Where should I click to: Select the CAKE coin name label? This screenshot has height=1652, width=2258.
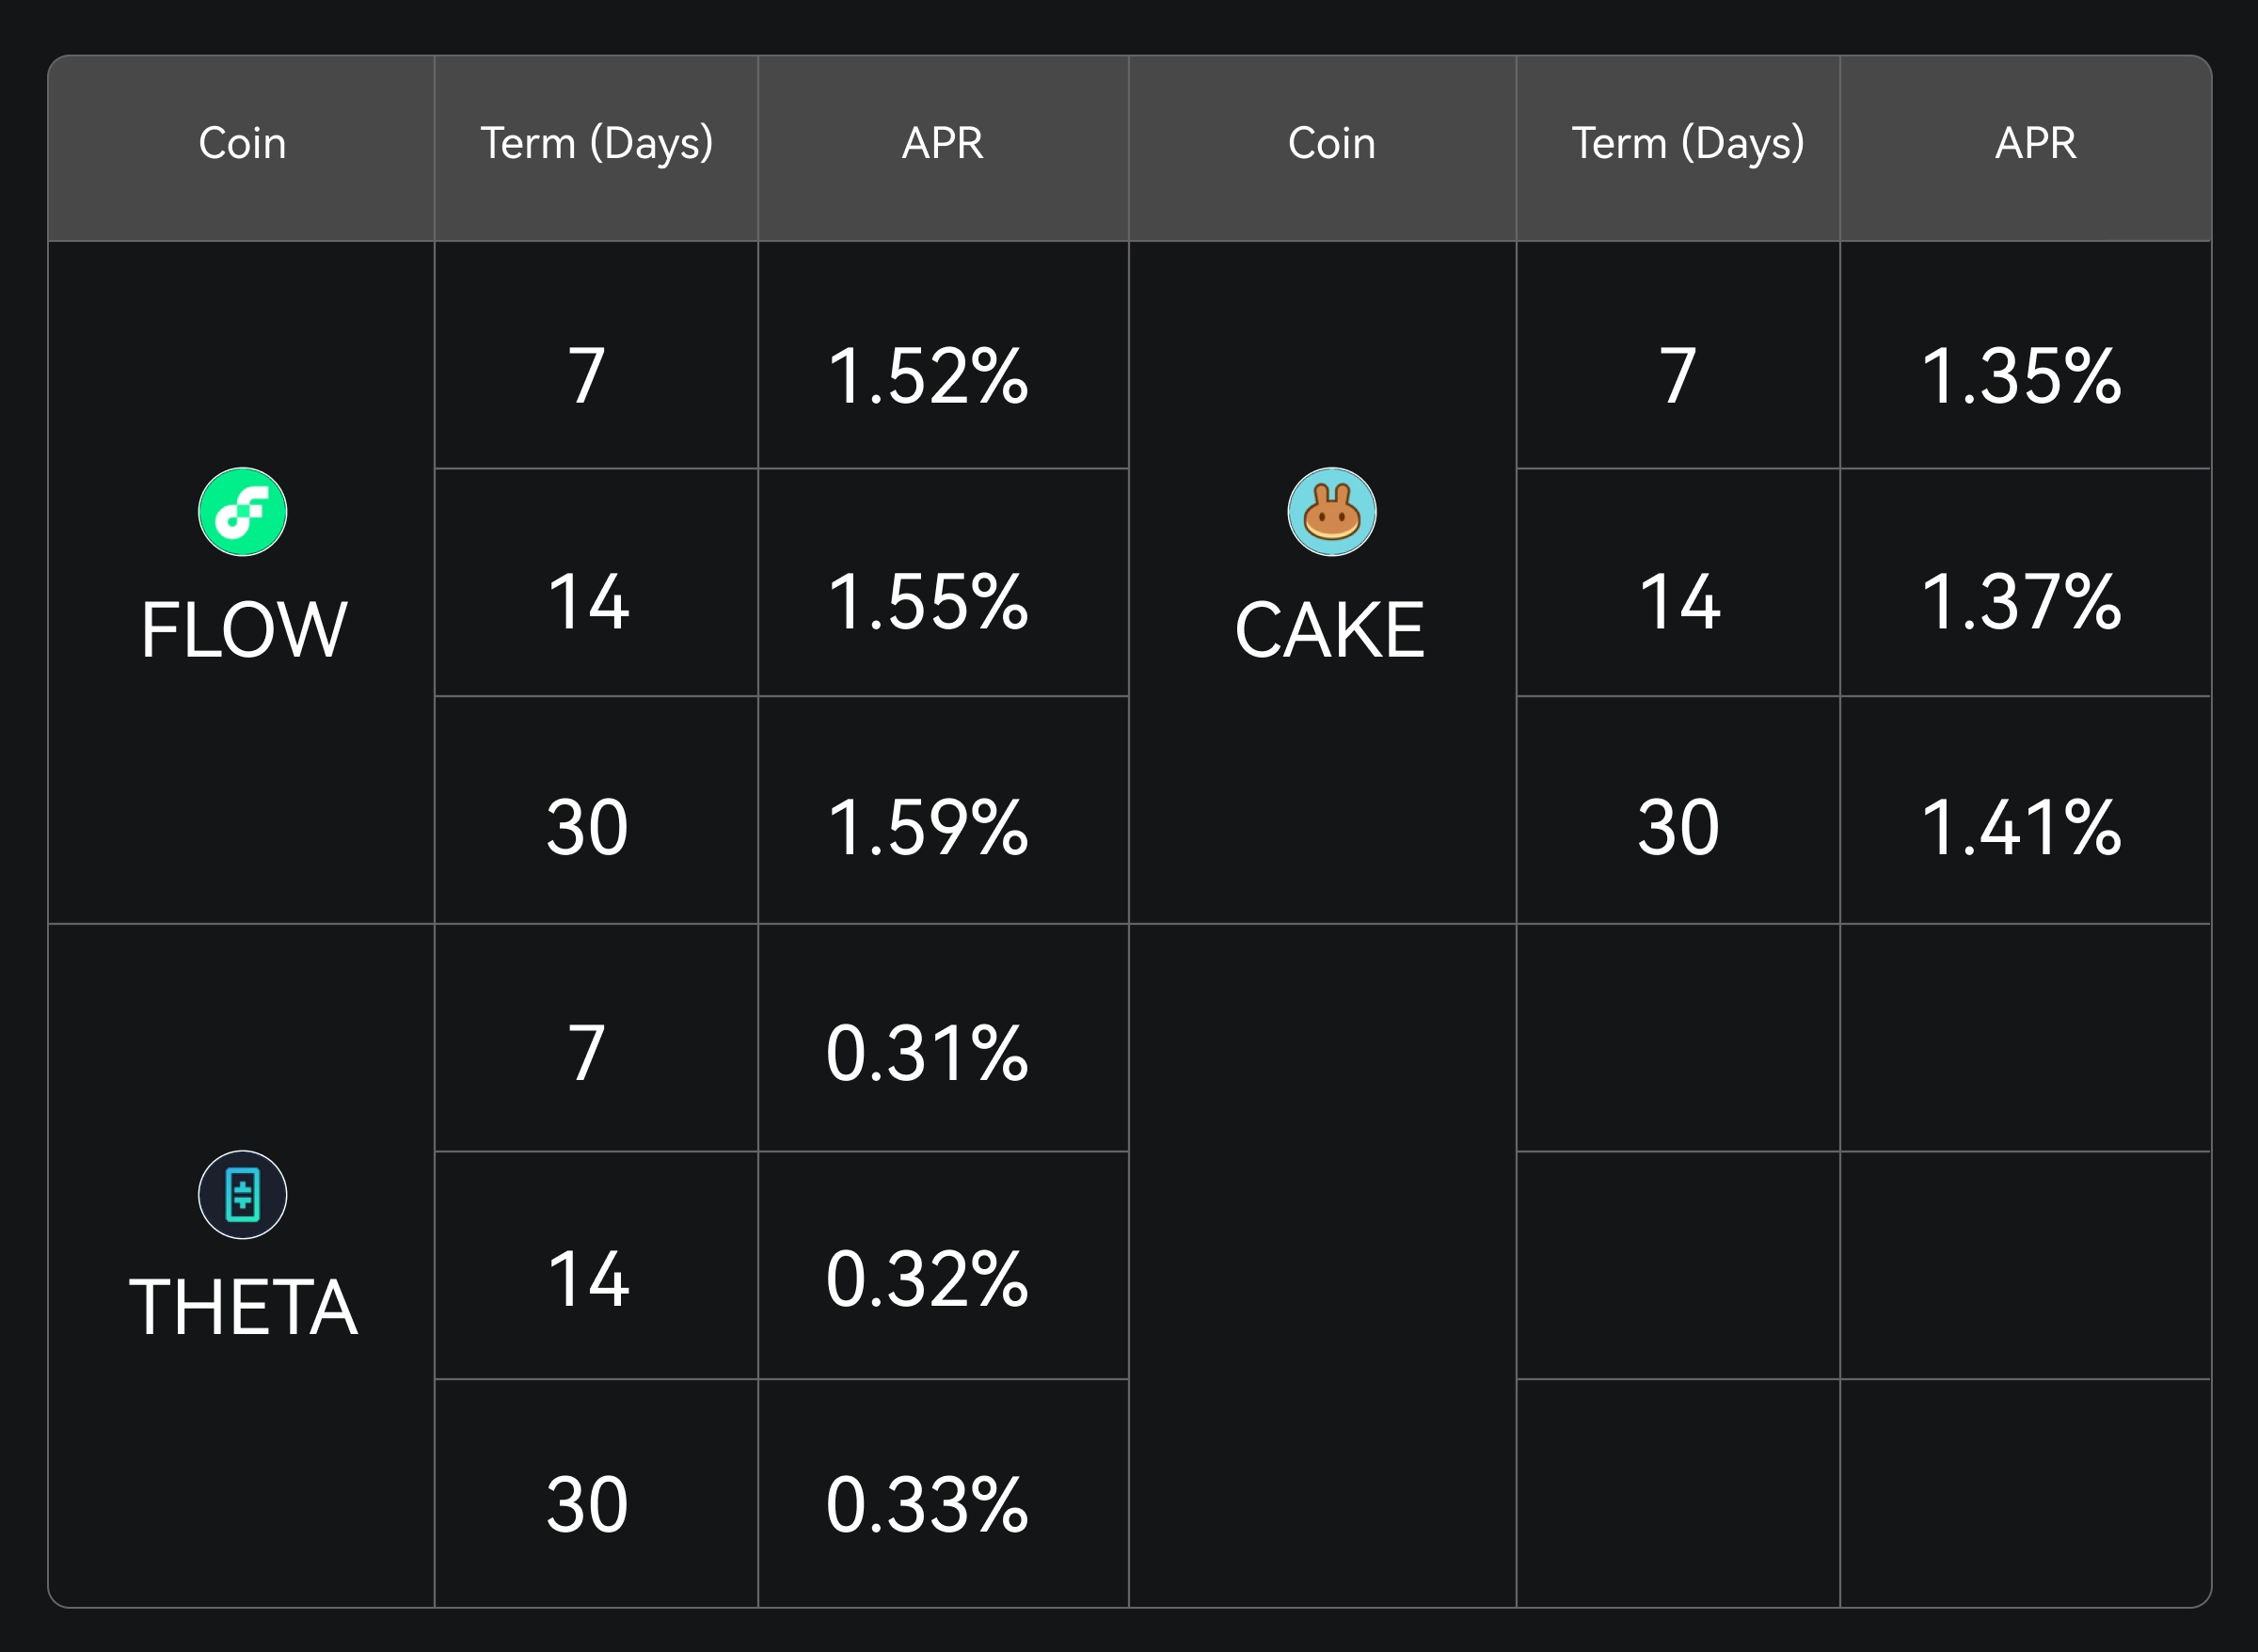pos(1329,630)
